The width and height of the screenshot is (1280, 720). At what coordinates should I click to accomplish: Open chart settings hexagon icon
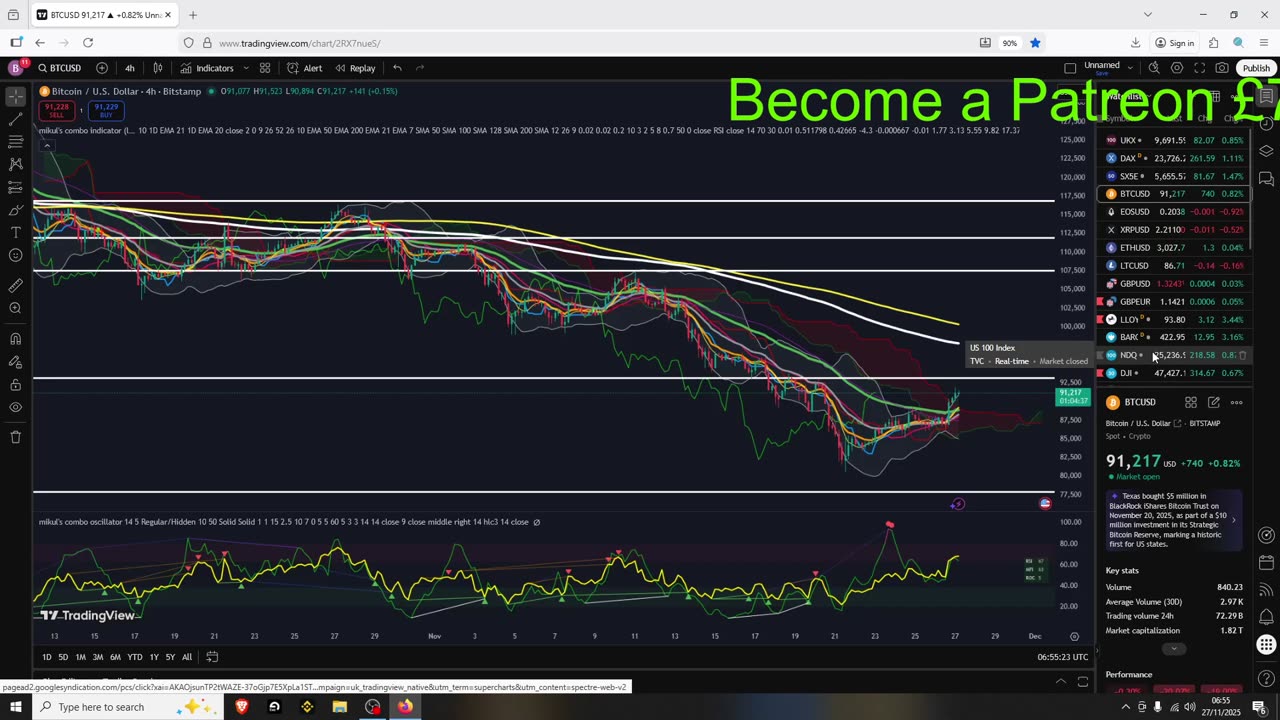1177,68
